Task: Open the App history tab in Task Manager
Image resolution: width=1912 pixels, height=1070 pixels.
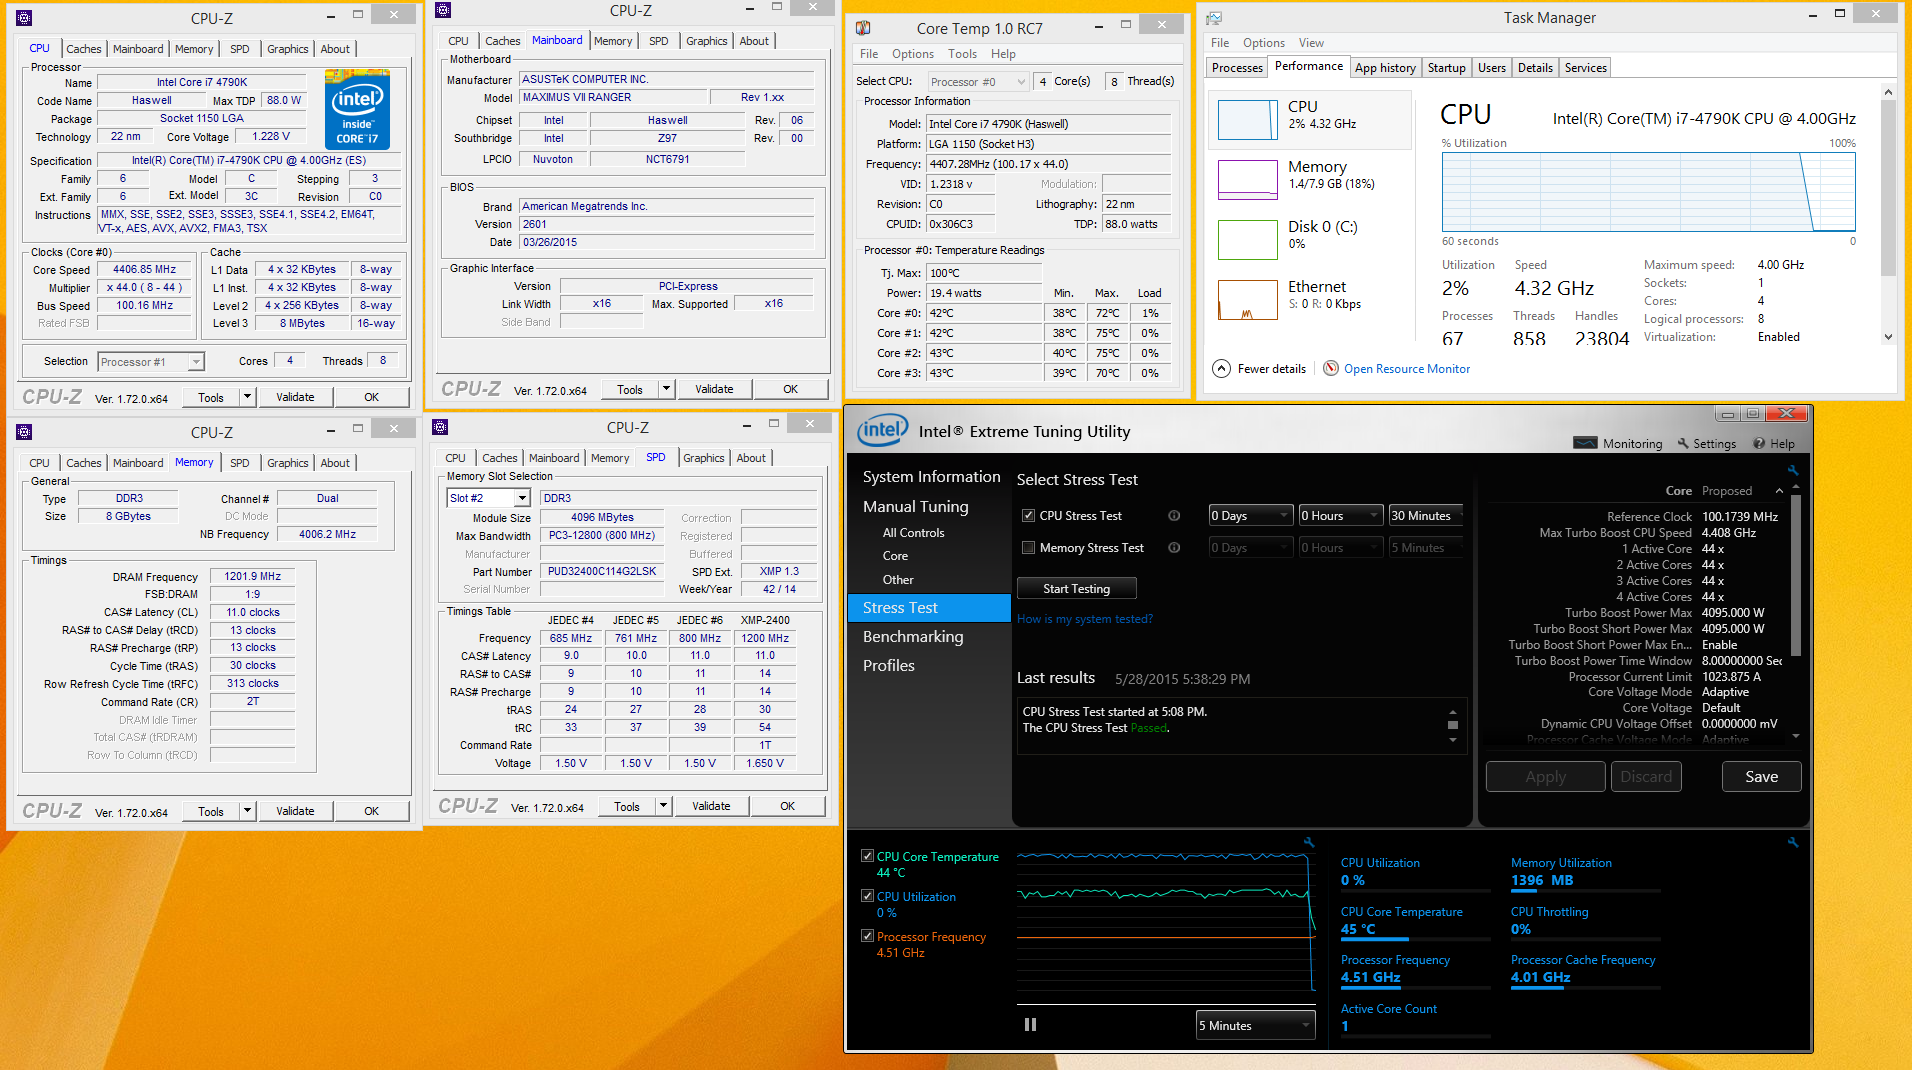Action: [1385, 68]
